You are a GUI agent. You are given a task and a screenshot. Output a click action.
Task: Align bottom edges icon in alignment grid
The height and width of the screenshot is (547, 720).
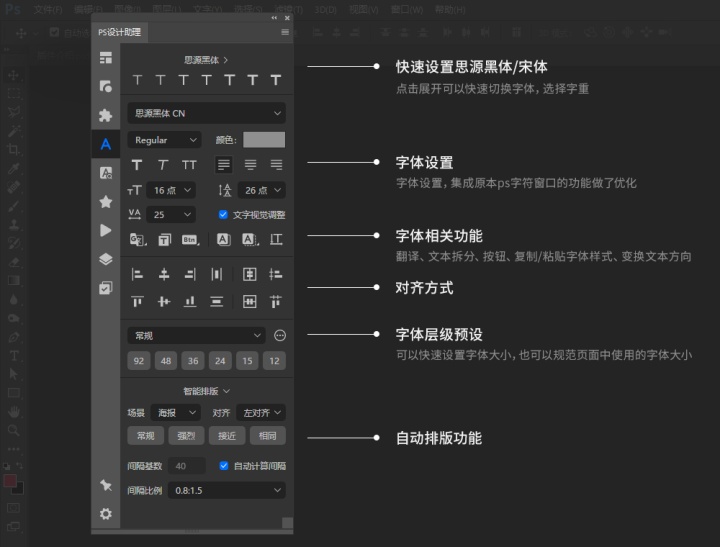point(190,301)
